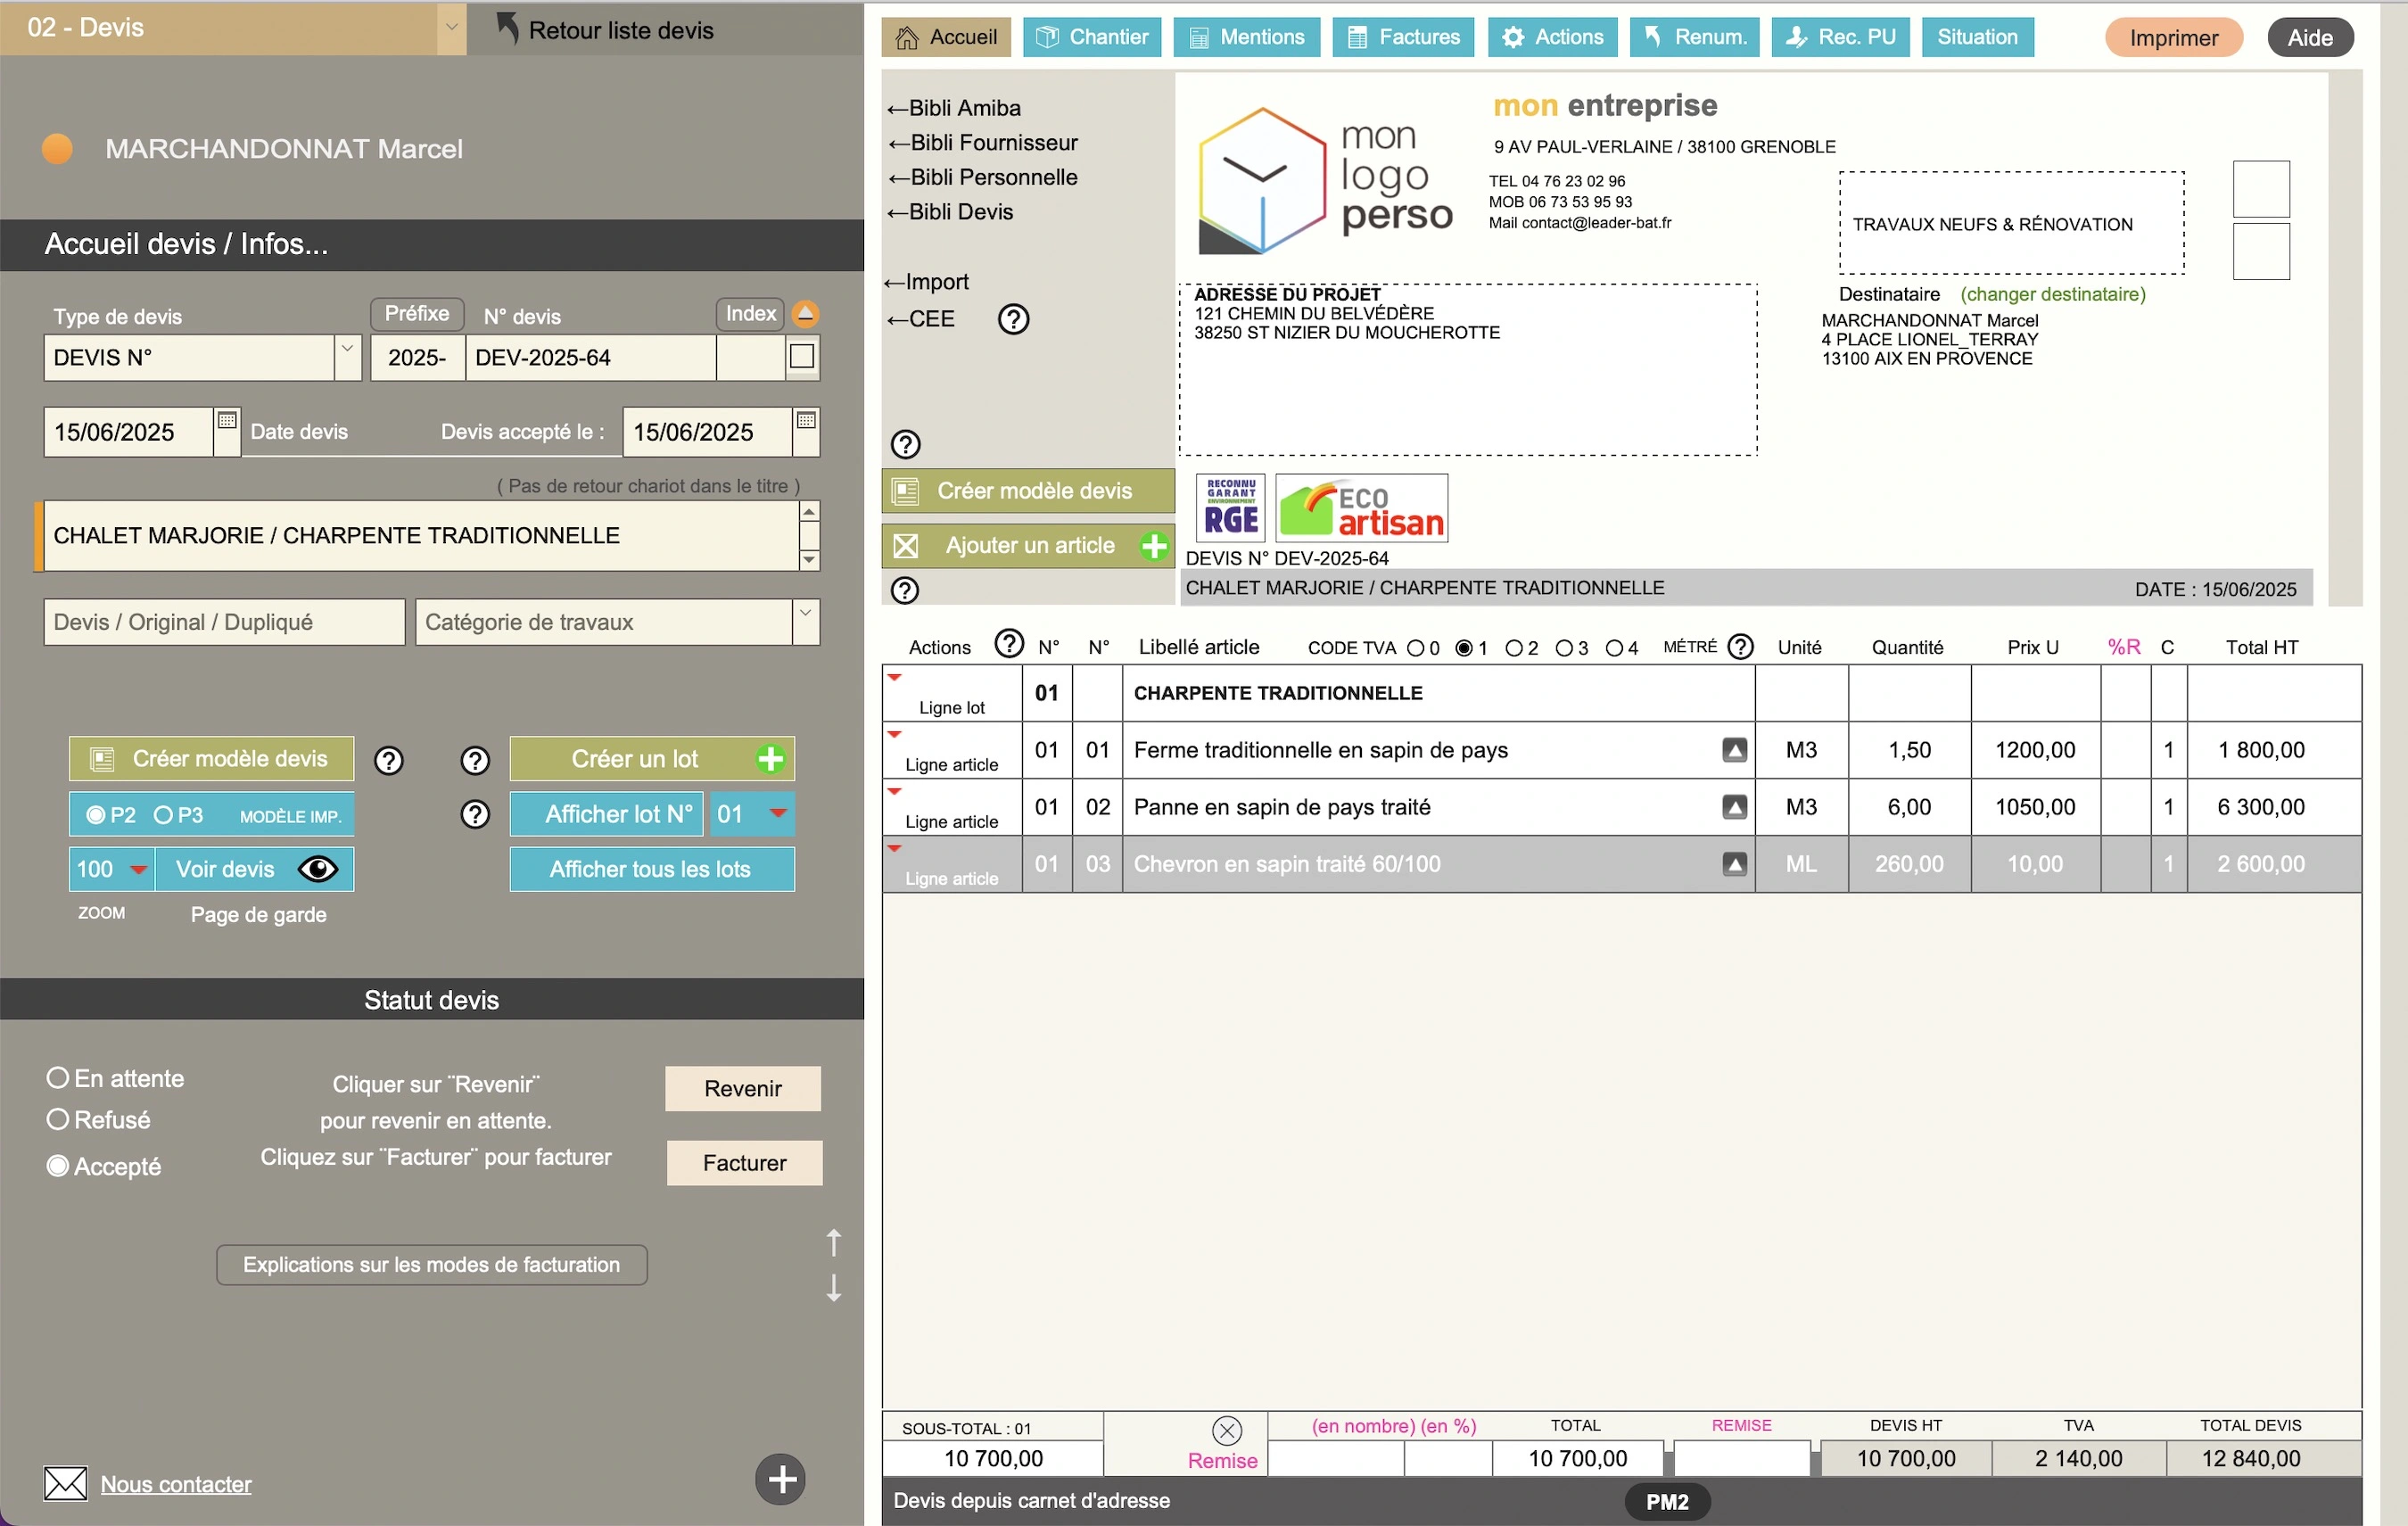
Task: Click the eye icon on Voir devis
Action: pos(318,869)
